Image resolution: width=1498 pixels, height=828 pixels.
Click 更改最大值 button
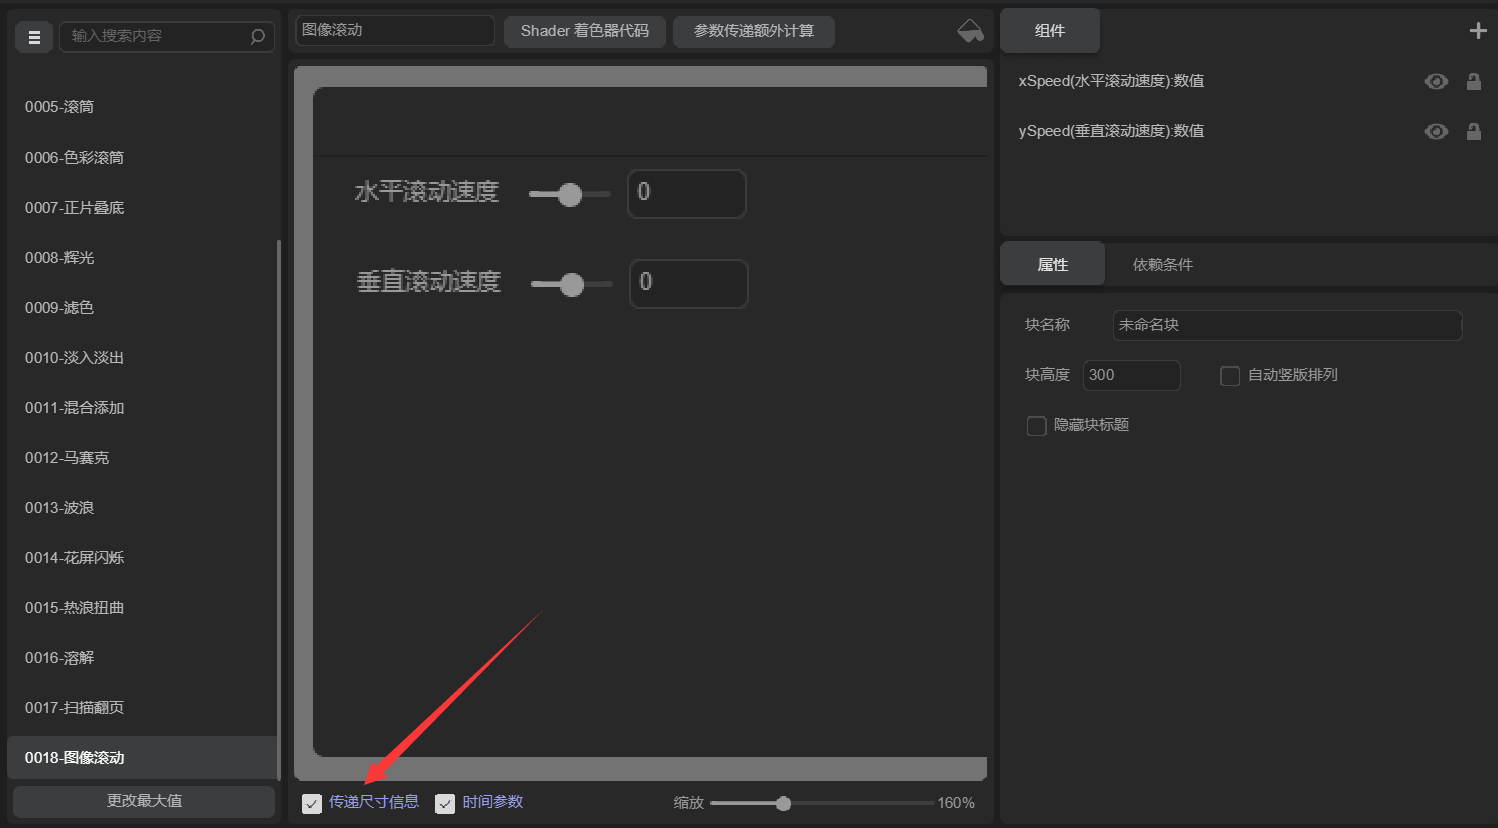[144, 801]
